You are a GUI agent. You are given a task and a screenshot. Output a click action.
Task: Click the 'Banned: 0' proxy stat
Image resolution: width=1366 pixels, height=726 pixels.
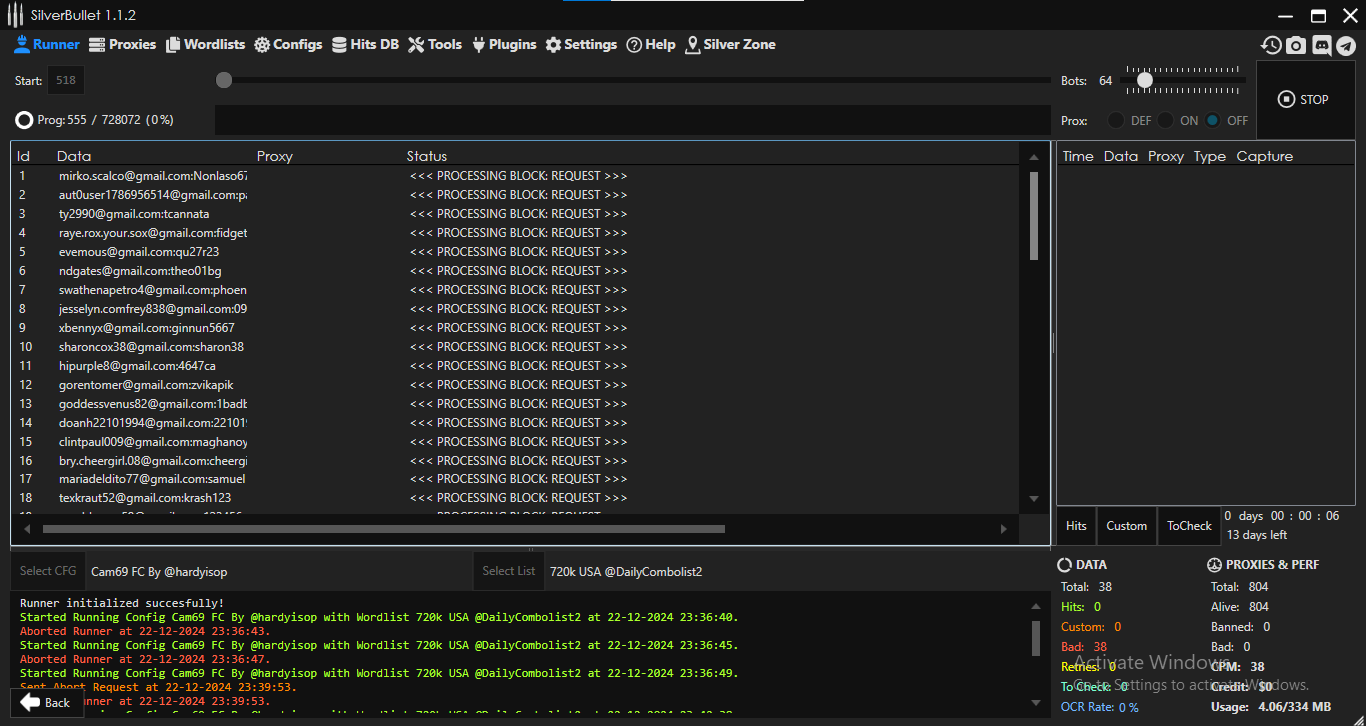point(1240,627)
